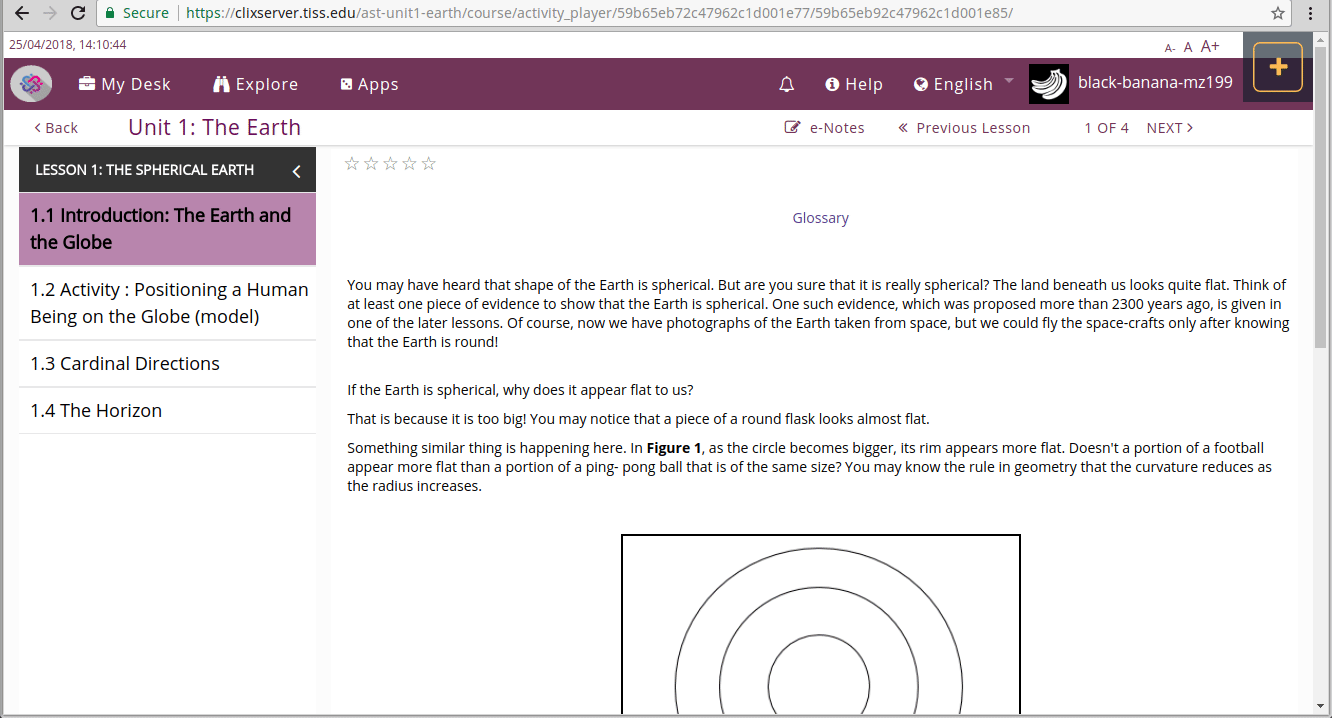Image resolution: width=1332 pixels, height=718 pixels.
Task: Open Explore menu
Action: coord(256,85)
